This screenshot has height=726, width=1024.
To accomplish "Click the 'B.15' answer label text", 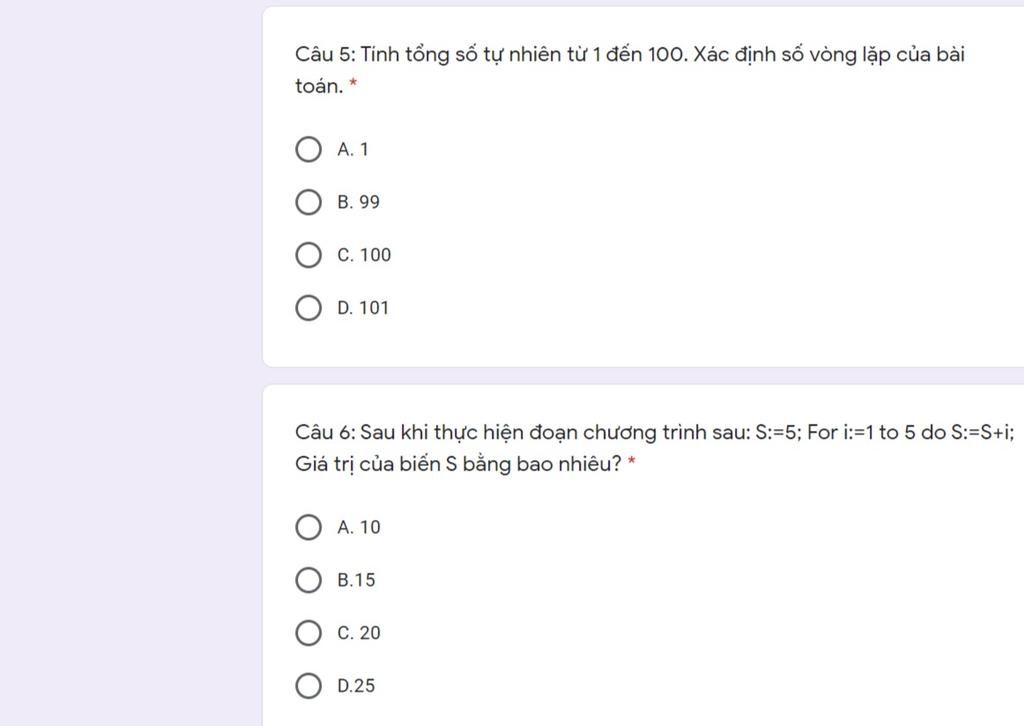I will pyautogui.click(x=356, y=580).
